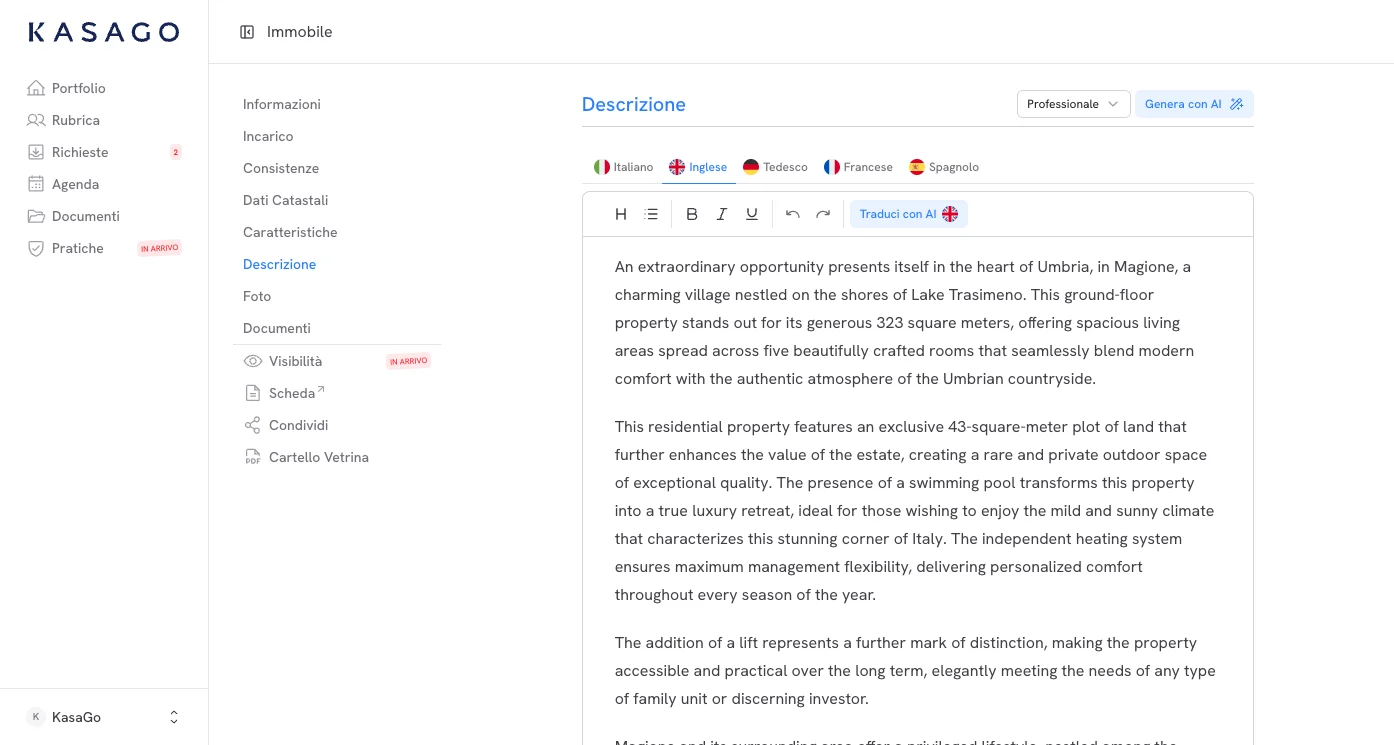Undo the last edit
This screenshot has height=745, width=1394.
[793, 214]
